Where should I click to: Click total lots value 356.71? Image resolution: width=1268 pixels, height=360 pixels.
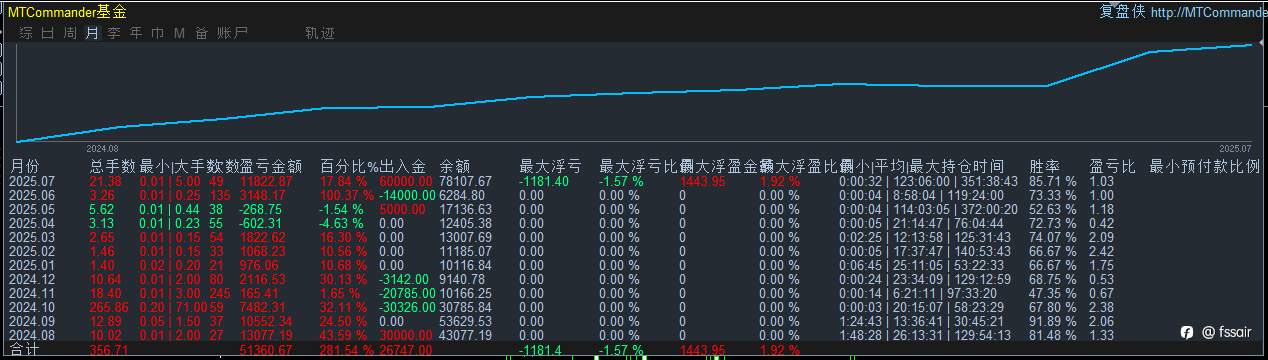(x=108, y=350)
